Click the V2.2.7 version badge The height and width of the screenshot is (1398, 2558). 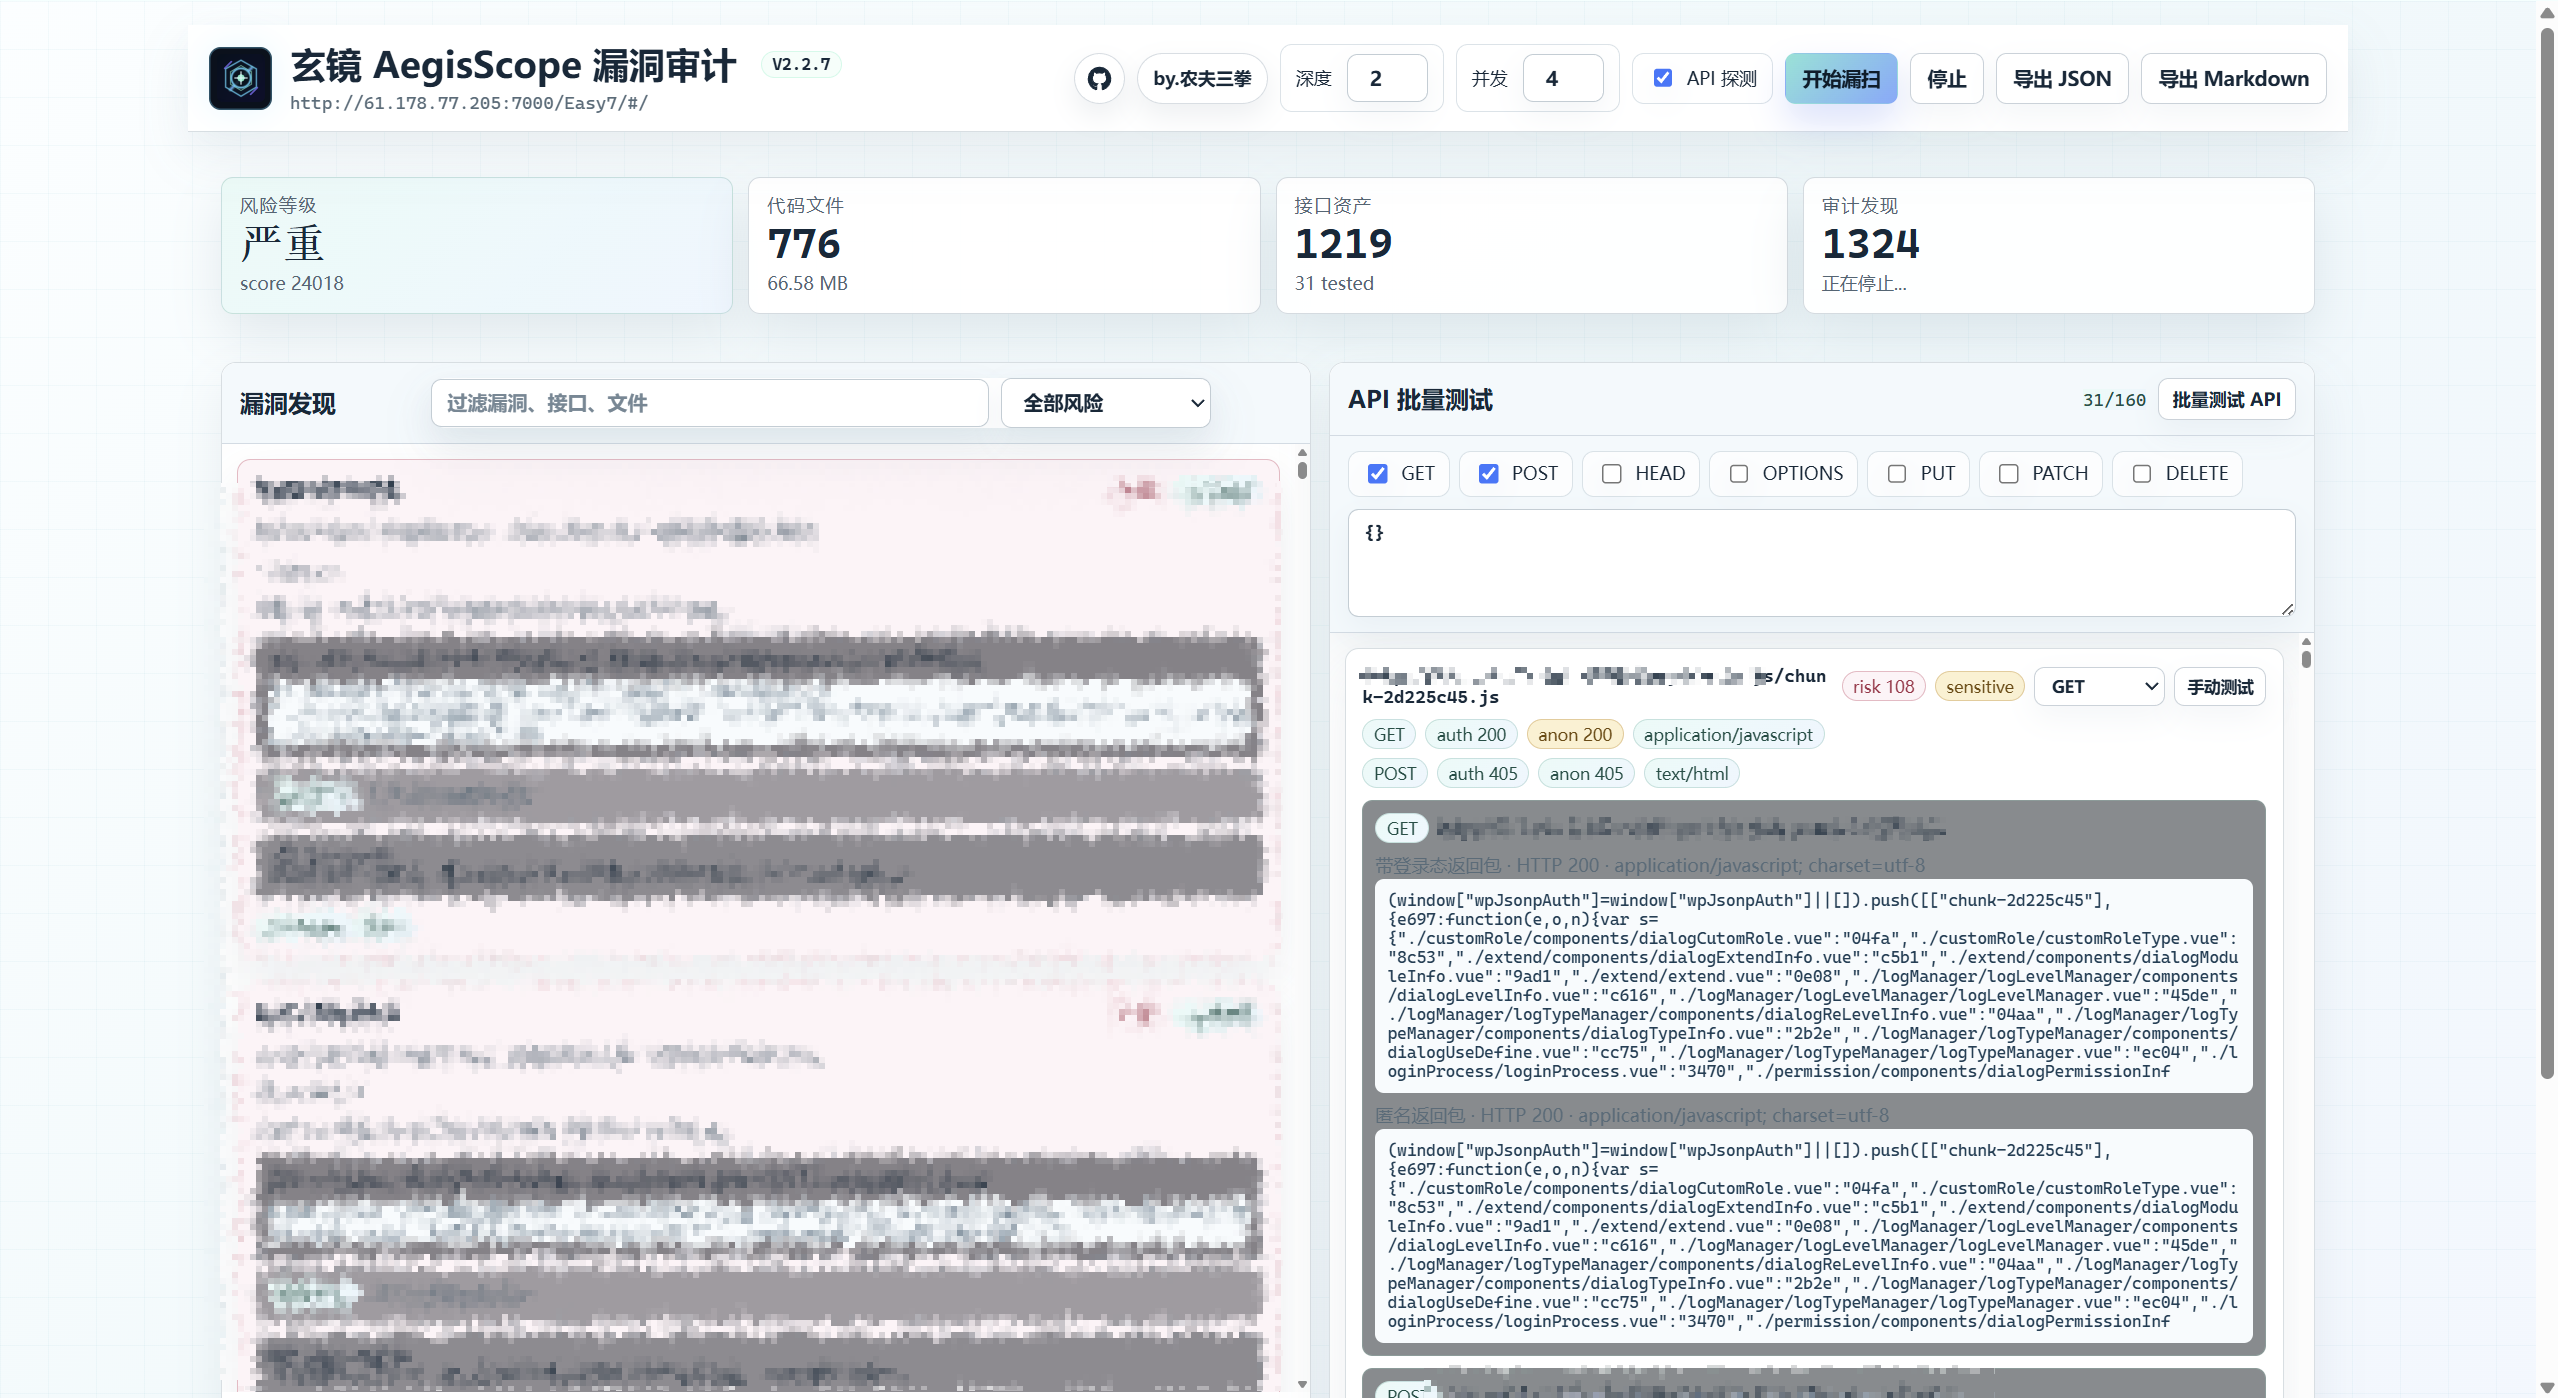tap(801, 64)
